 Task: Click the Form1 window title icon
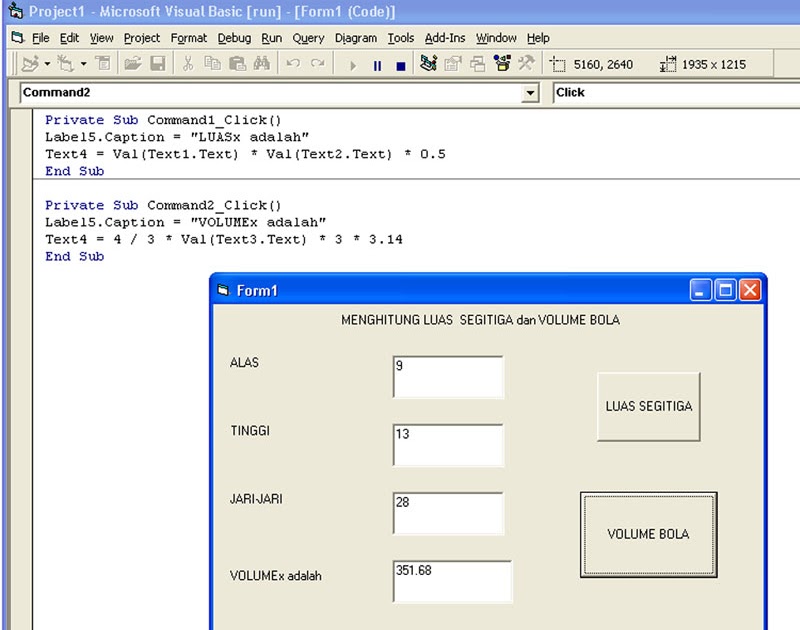click(x=223, y=290)
